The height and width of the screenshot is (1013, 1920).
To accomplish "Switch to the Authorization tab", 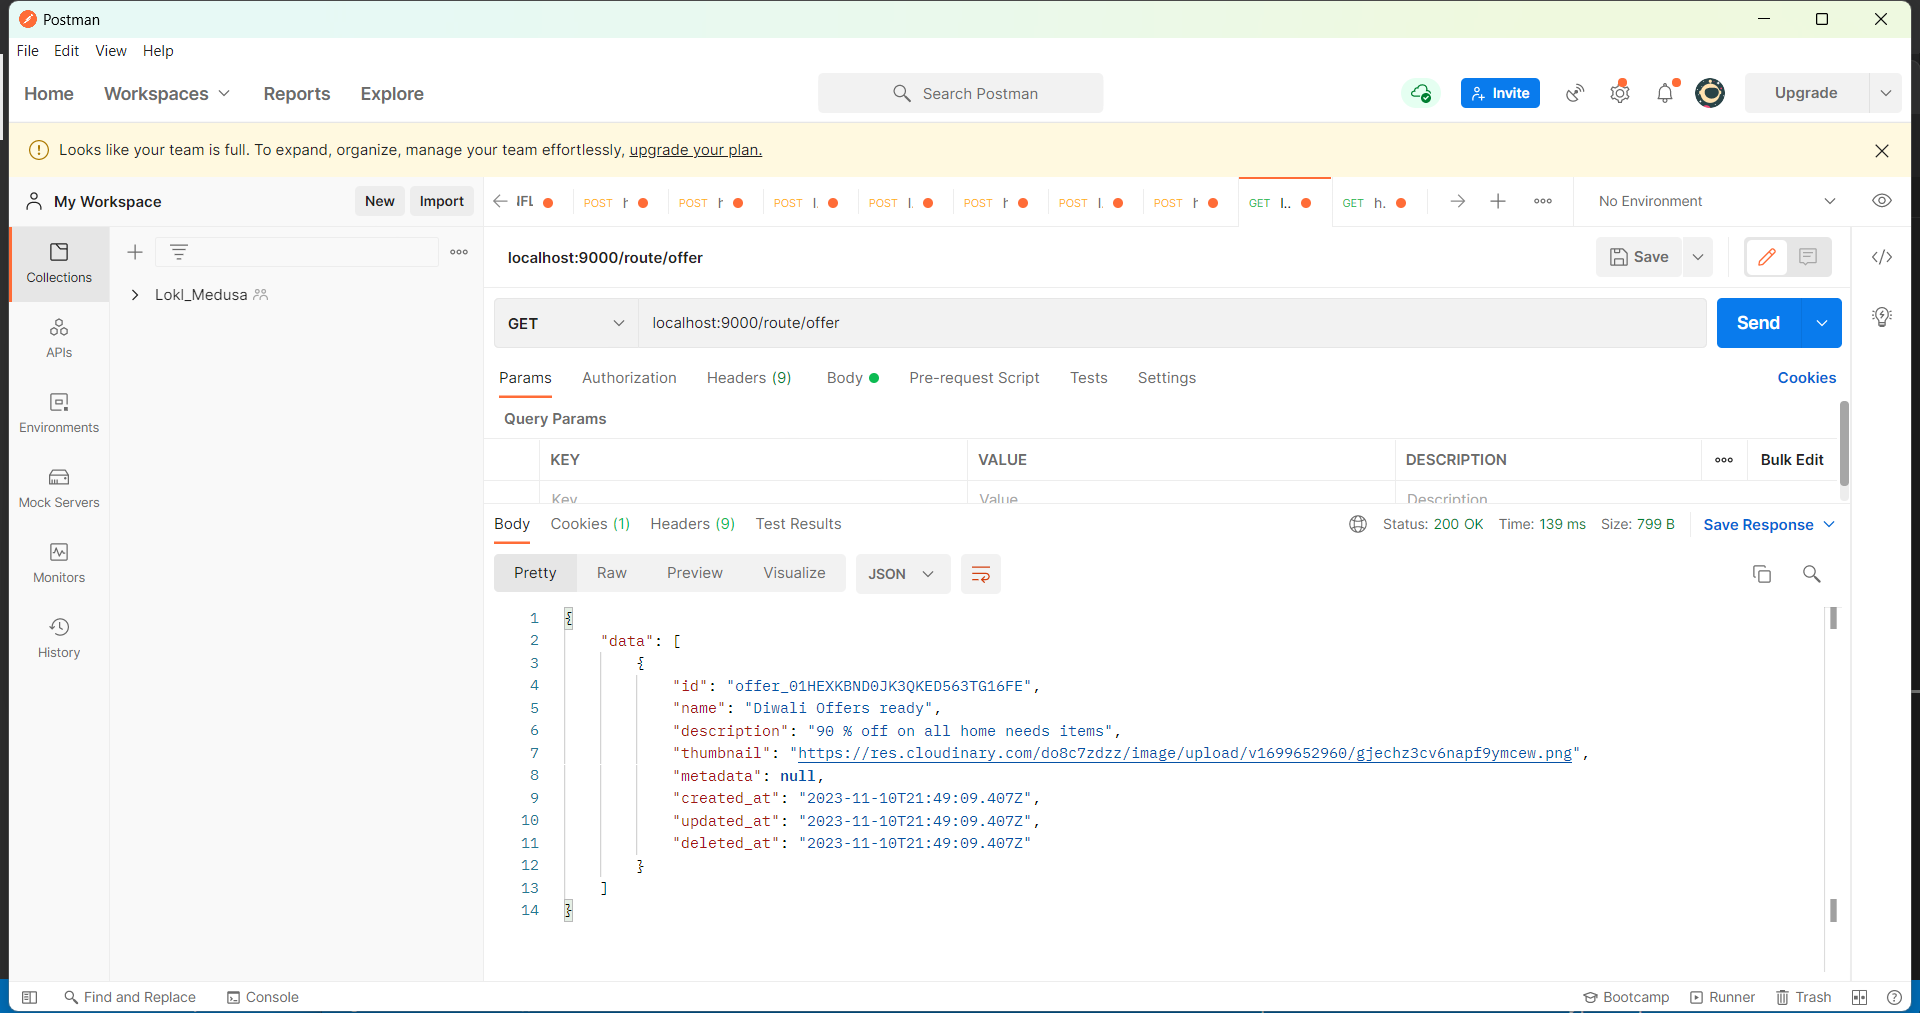I will coord(629,378).
